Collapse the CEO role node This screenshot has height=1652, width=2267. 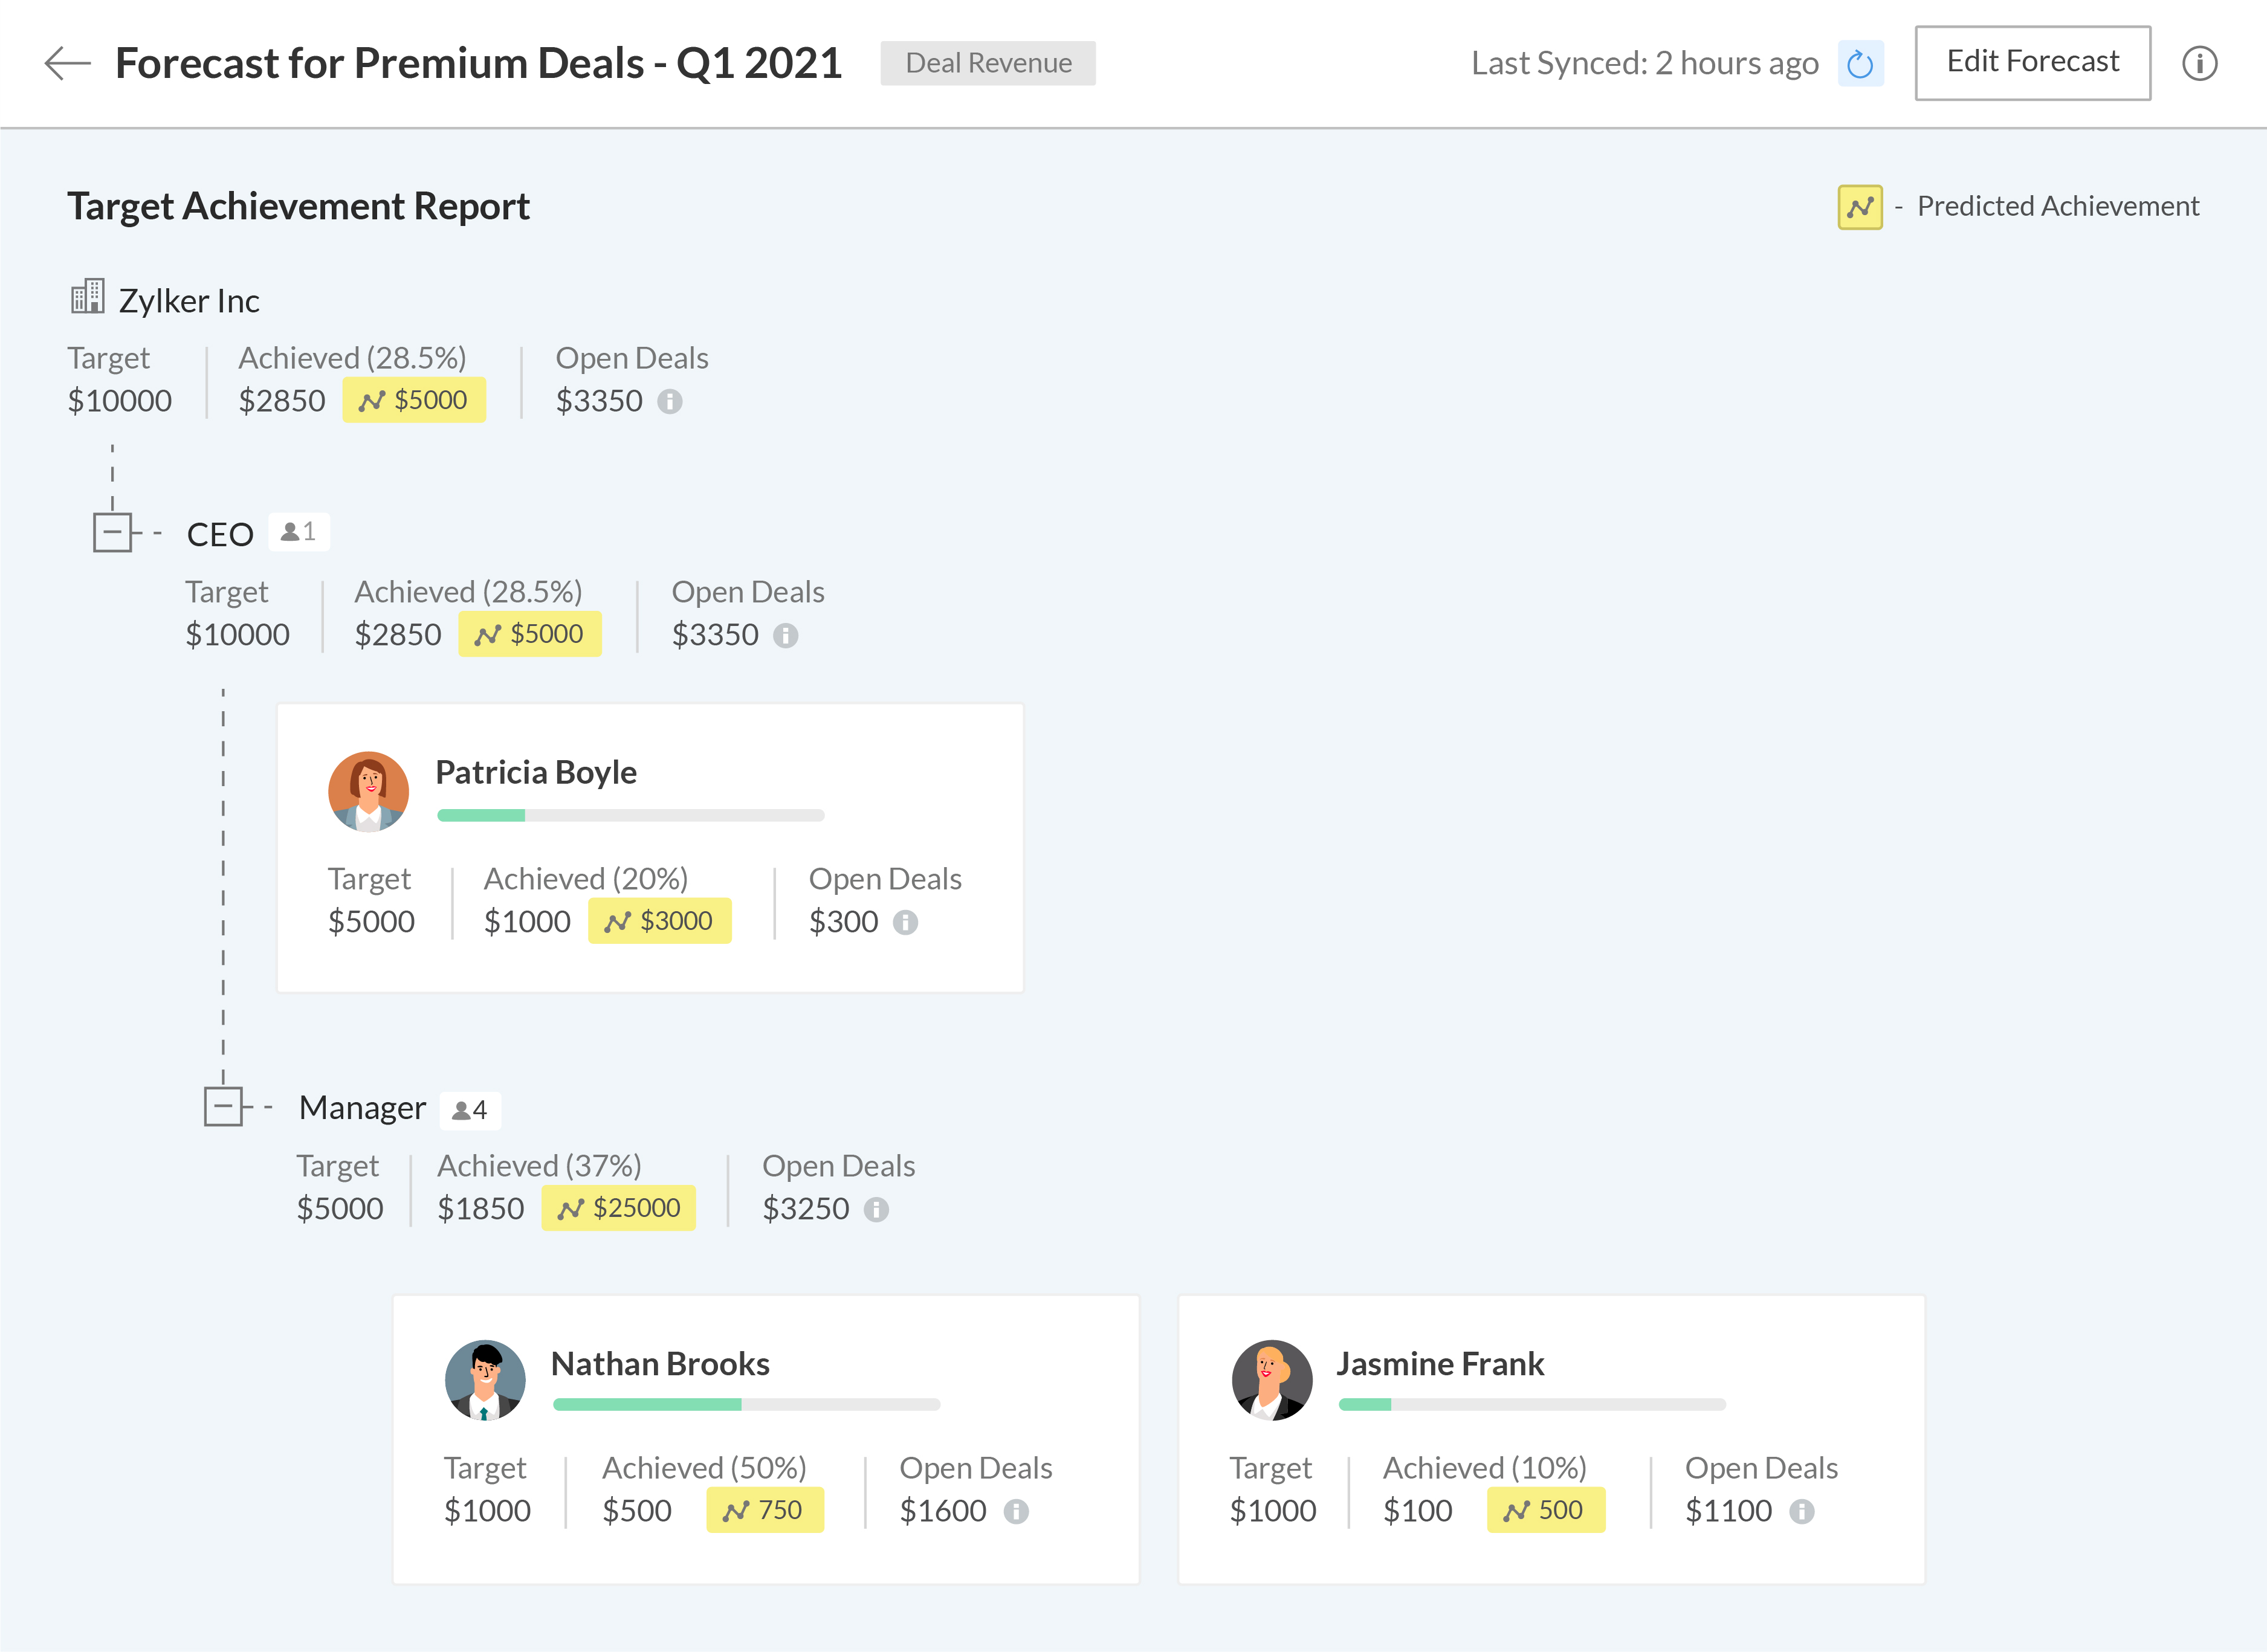coord(112,532)
